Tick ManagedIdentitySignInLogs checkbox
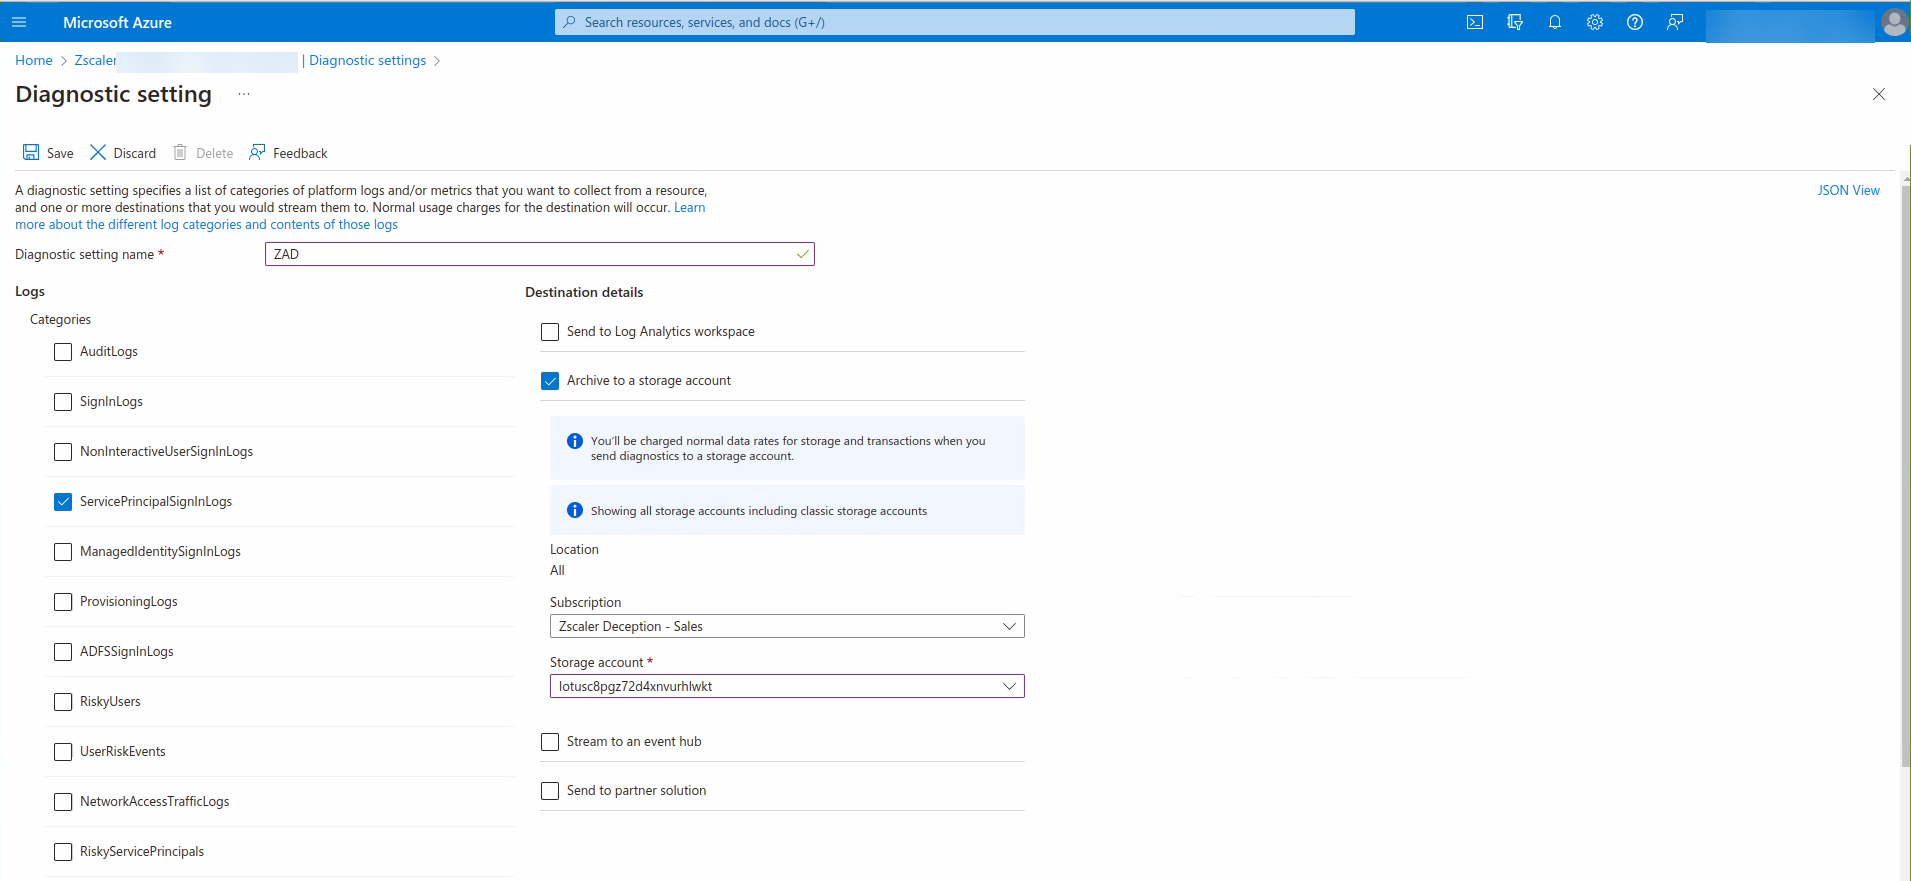Image resolution: width=1911 pixels, height=881 pixels. 63,552
